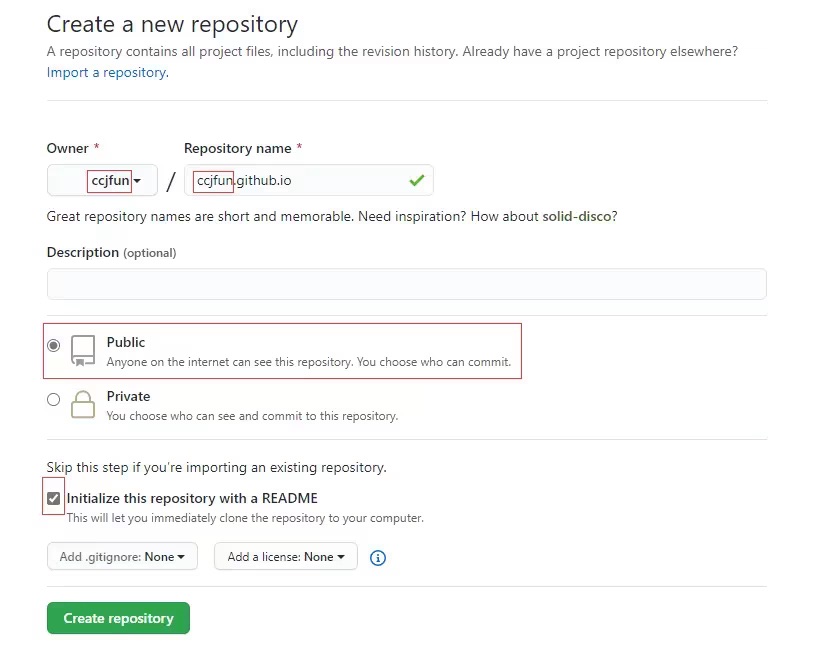Screen dimensions: 814x653
Task: Select the Private radio button
Action: [54, 400]
